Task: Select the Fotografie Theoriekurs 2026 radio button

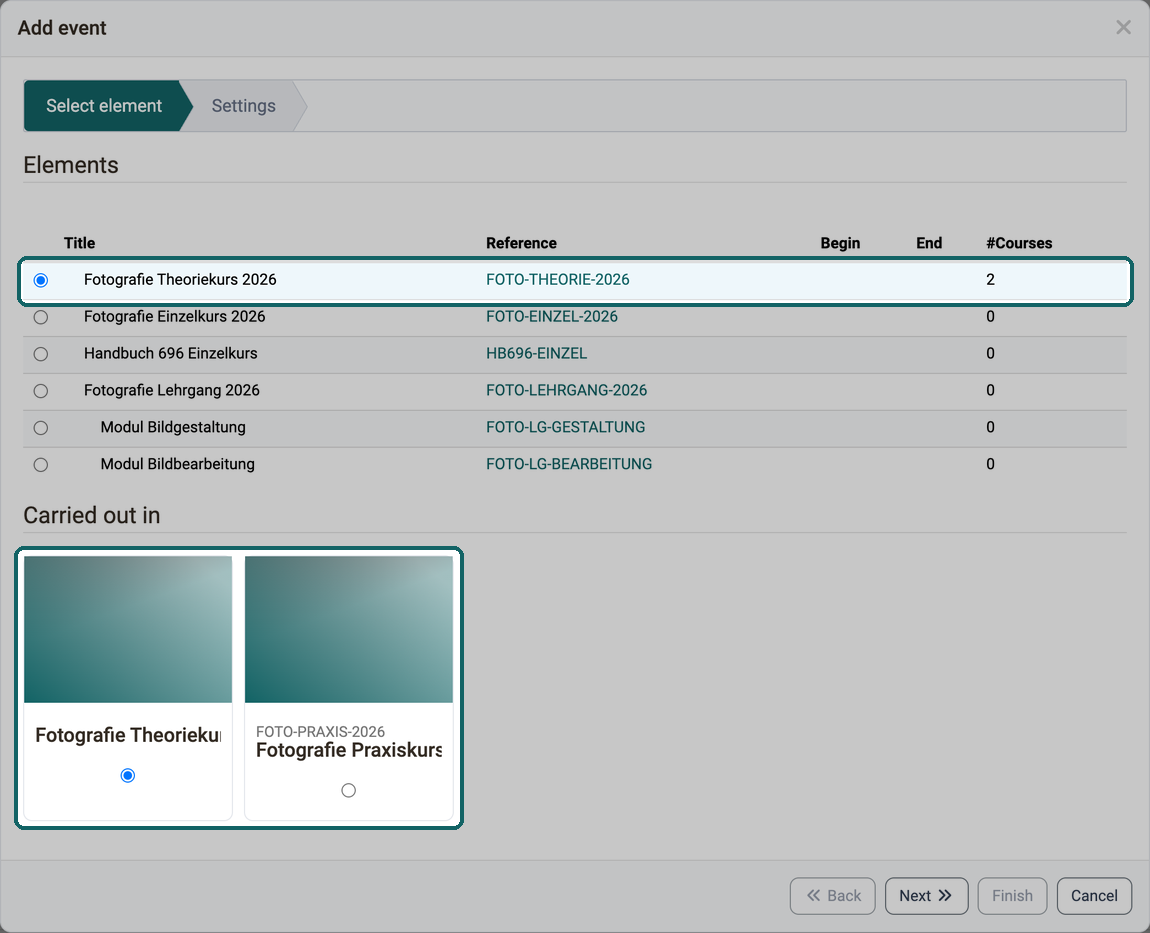Action: pos(41,280)
